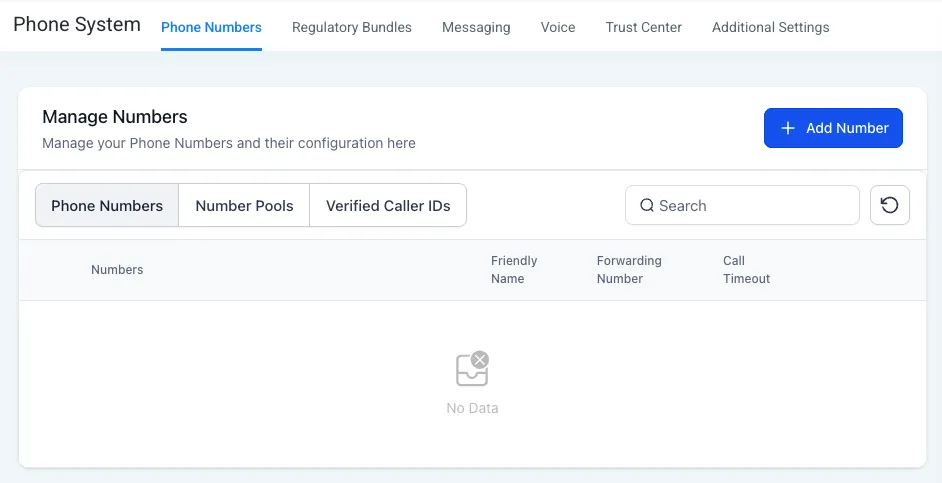Focus the Search input field

pyautogui.click(x=750, y=206)
